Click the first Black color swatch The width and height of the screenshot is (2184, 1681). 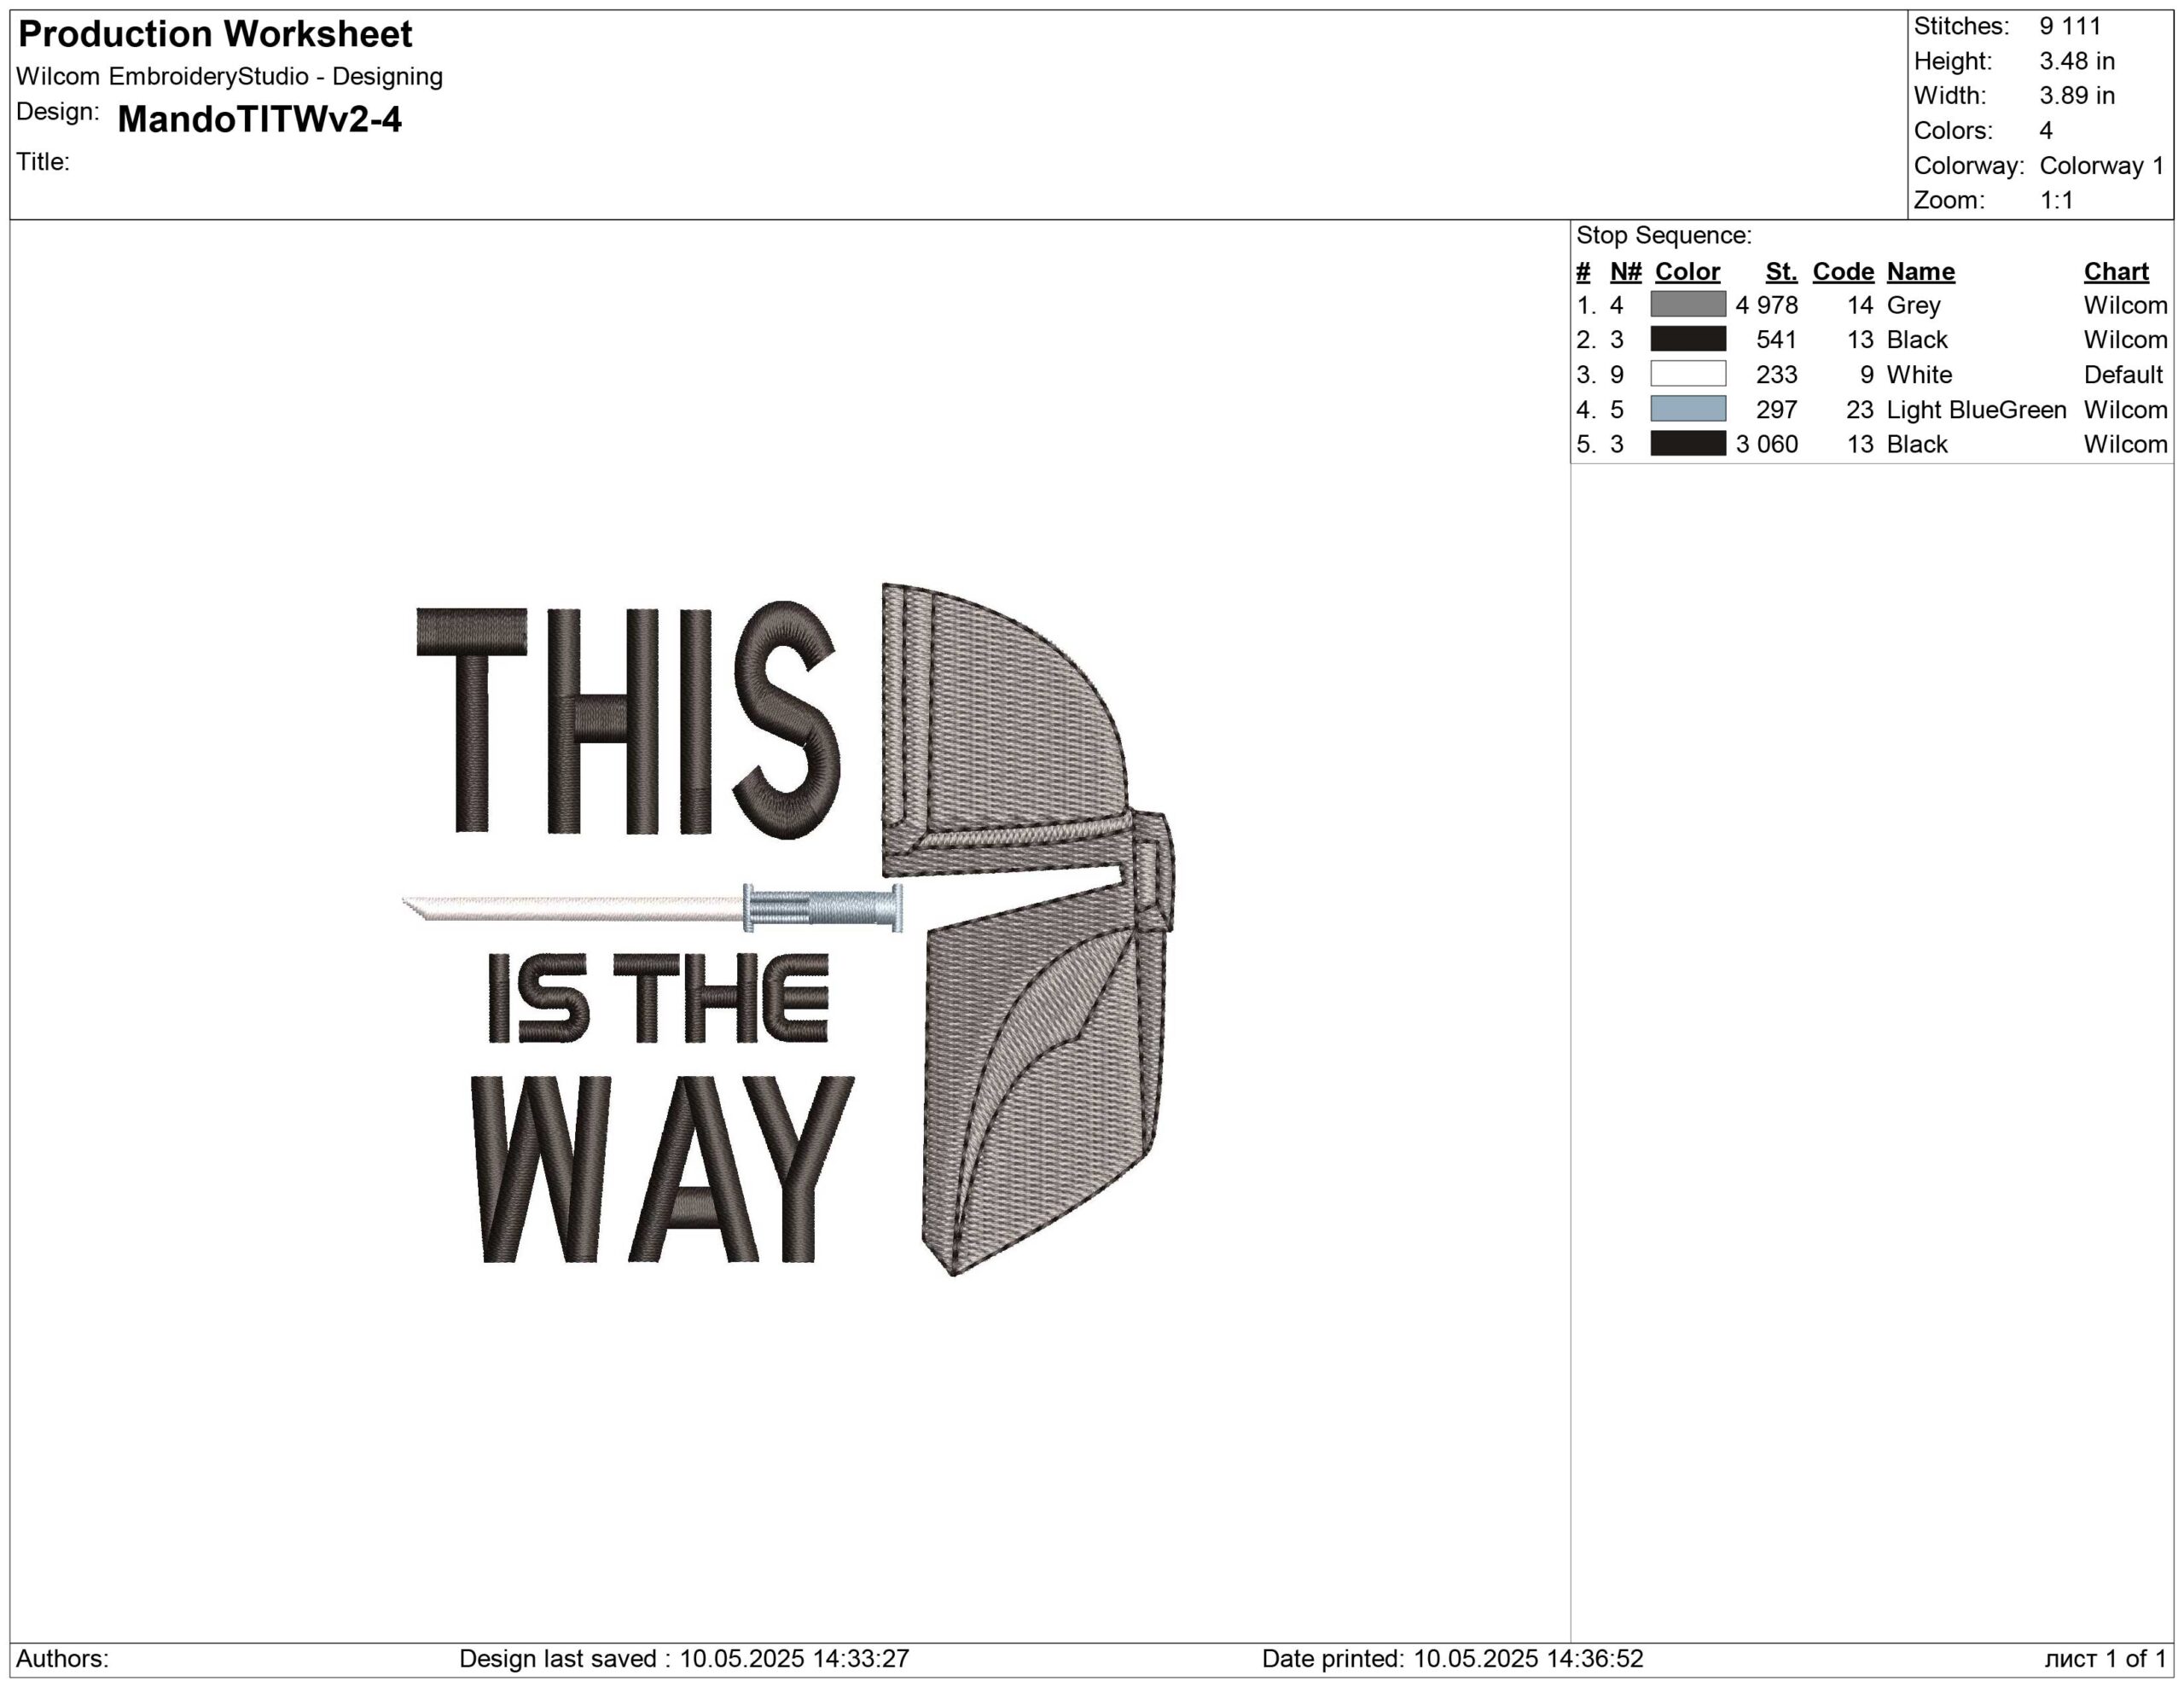tap(1687, 339)
